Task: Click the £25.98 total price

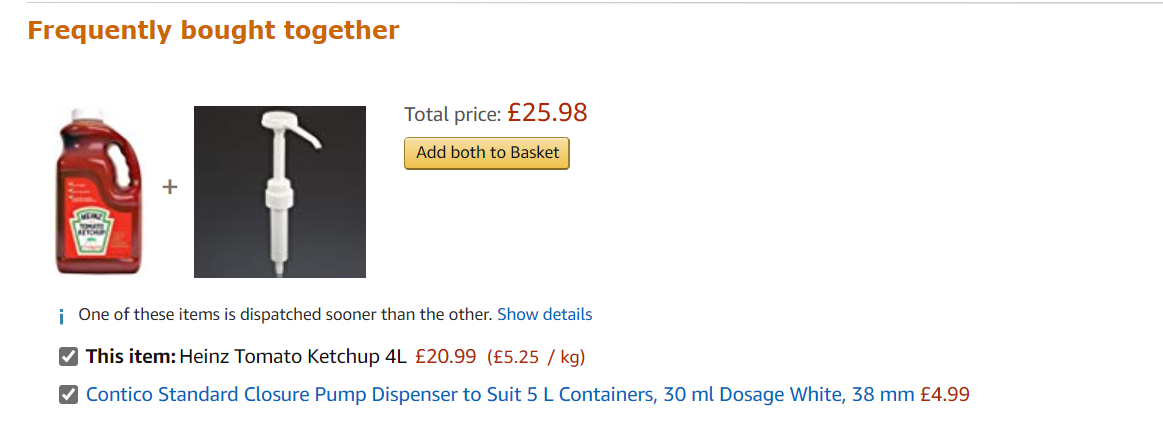Action: pyautogui.click(x=547, y=112)
